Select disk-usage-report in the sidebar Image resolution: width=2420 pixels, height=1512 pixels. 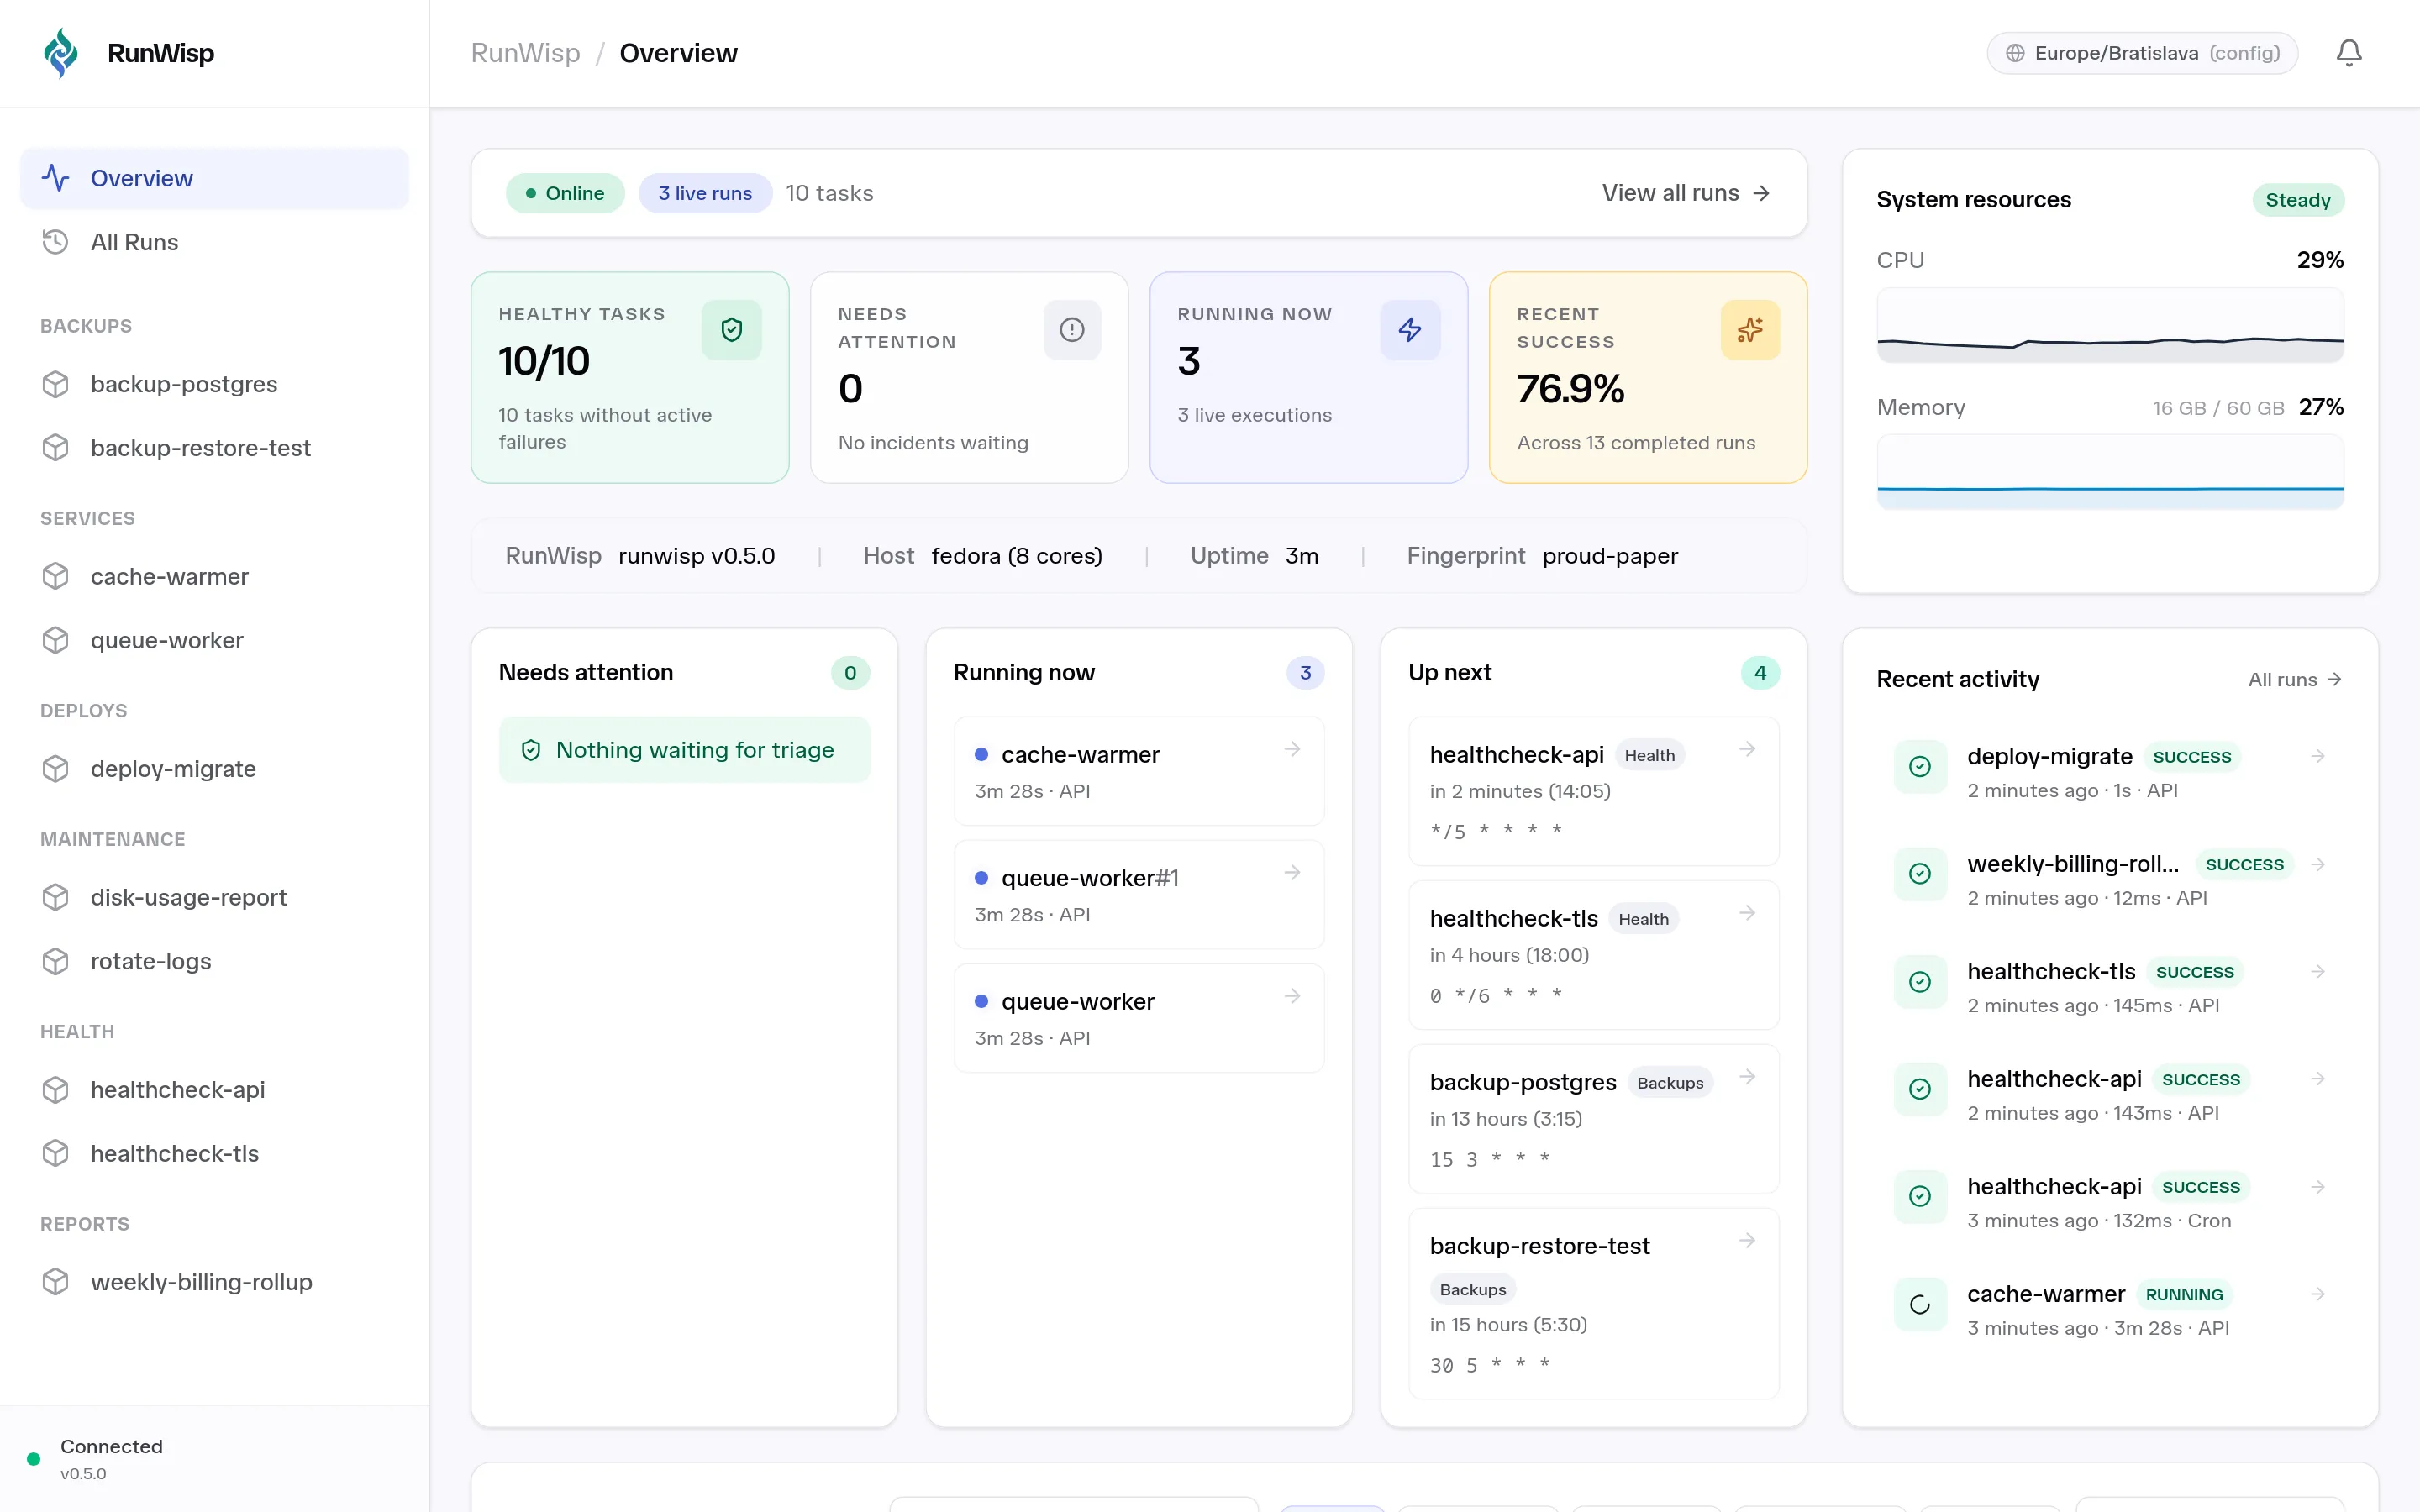point(214,898)
